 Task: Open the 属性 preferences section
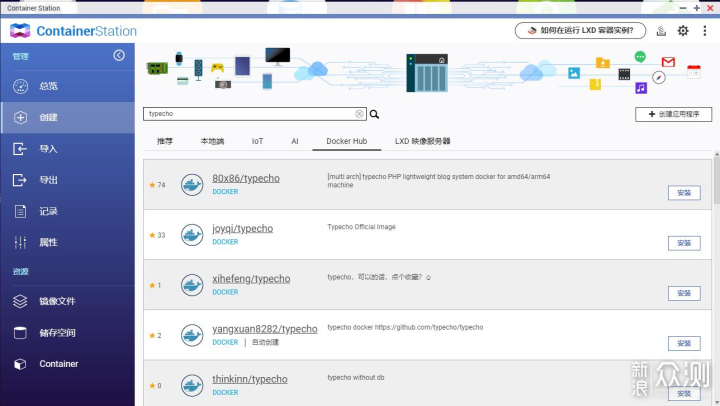tap(68, 242)
